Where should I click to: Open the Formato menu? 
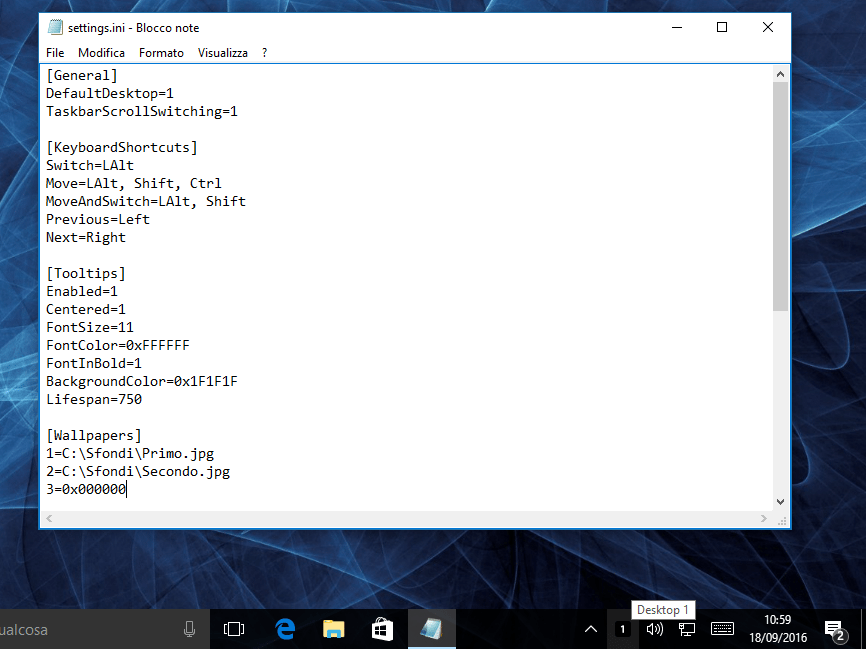click(x=161, y=52)
